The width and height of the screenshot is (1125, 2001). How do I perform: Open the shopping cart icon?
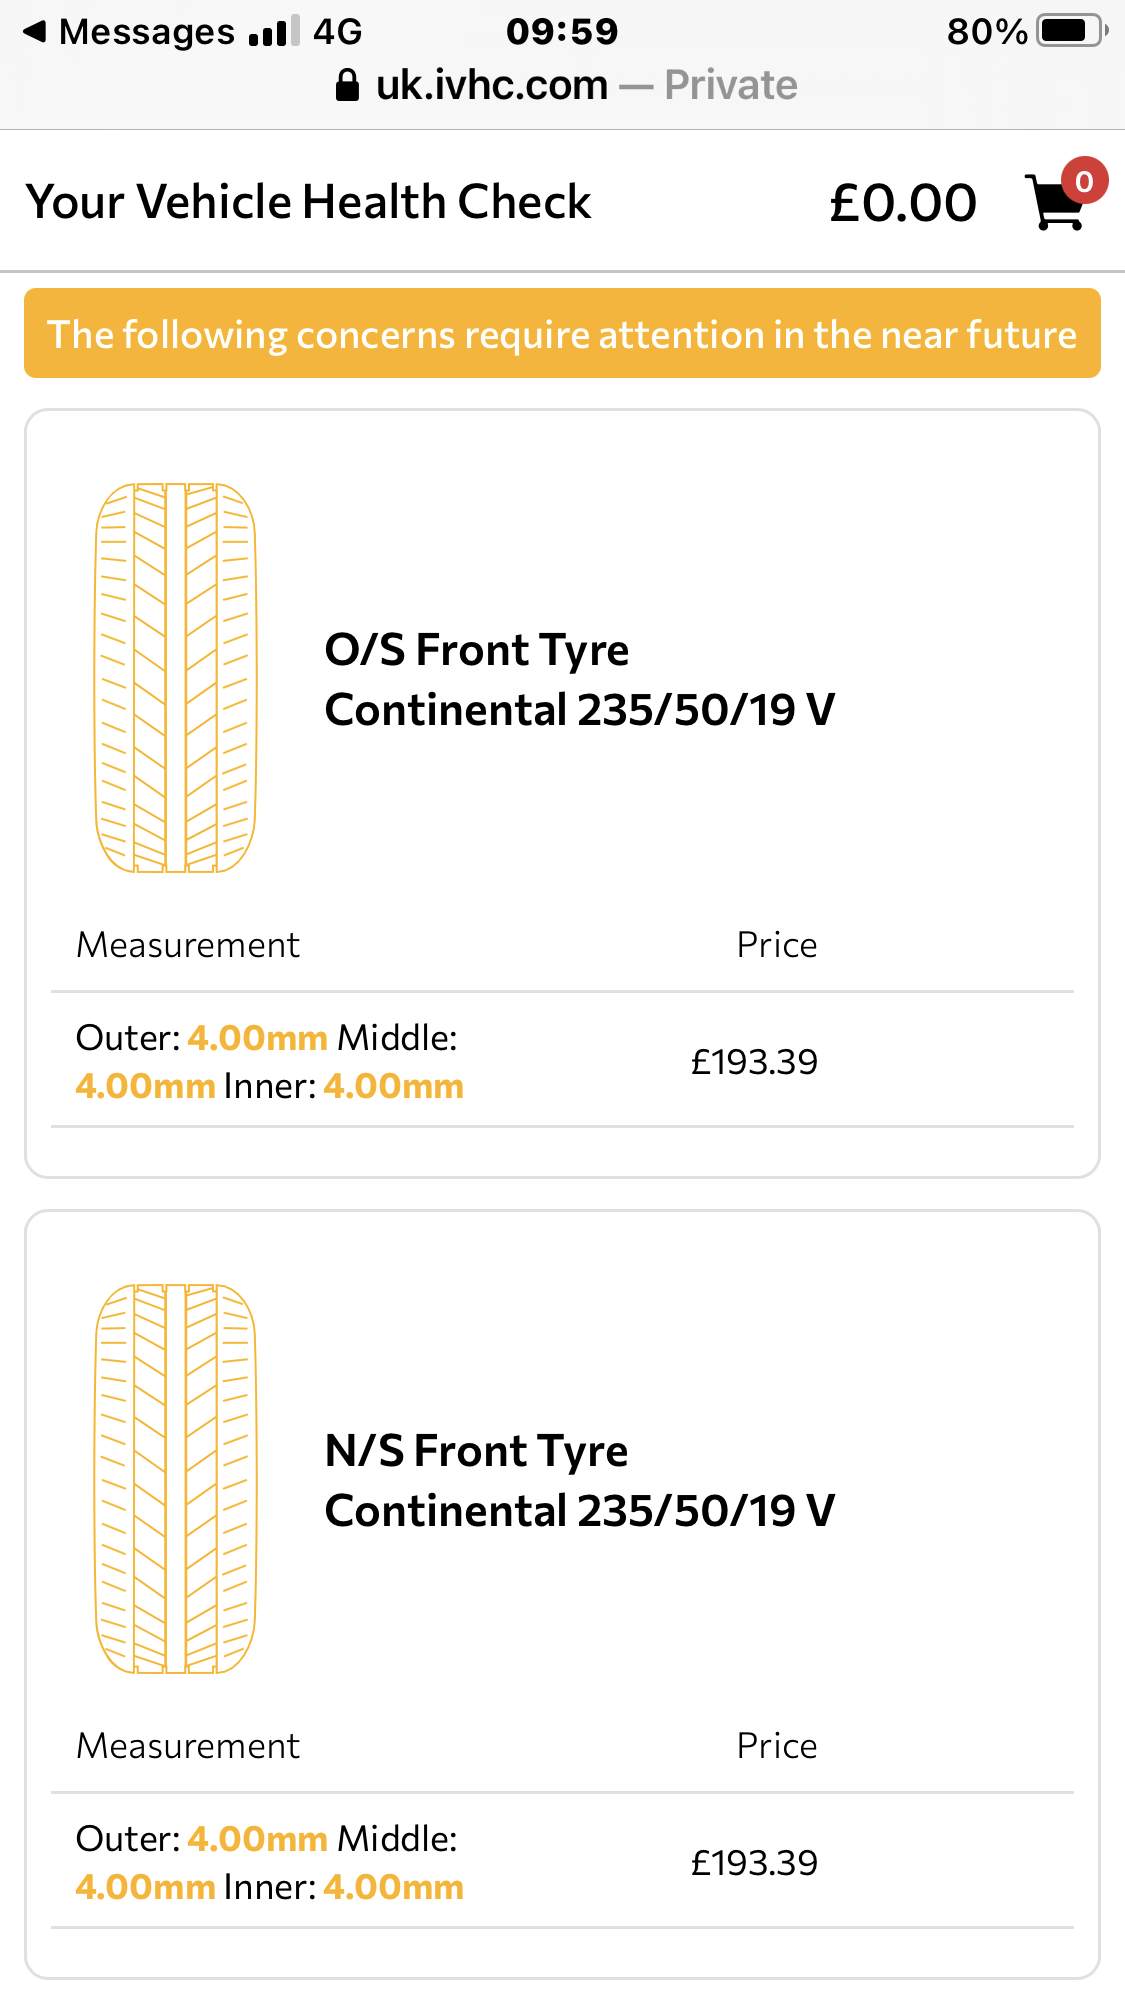point(1054,203)
